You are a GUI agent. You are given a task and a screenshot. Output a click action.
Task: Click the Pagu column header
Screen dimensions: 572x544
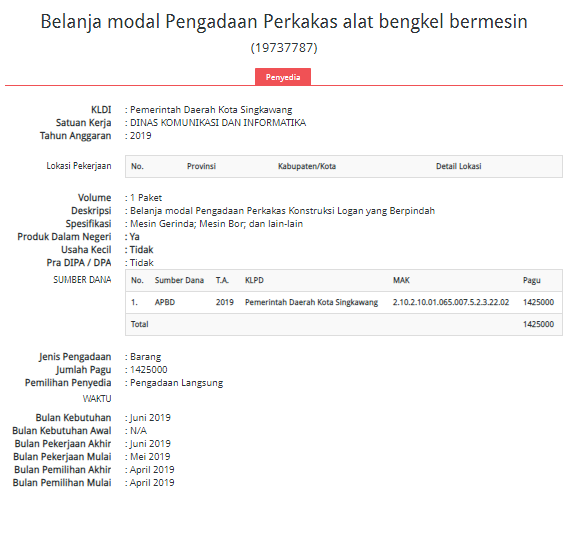532,280
